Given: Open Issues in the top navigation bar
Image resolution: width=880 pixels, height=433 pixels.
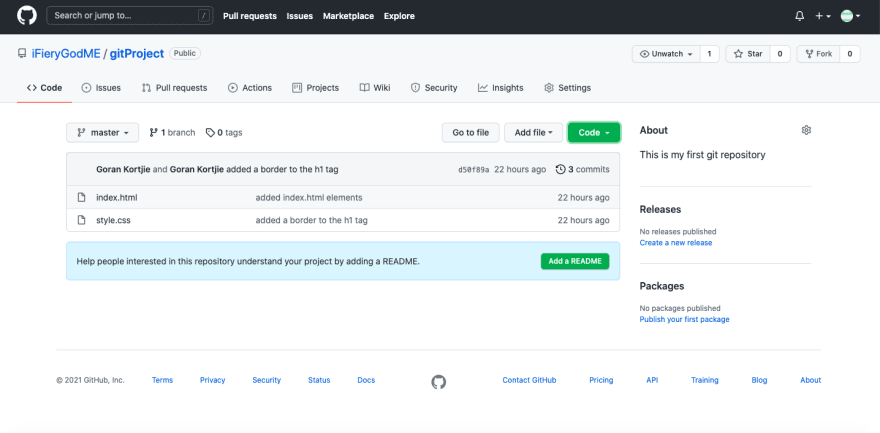Looking at the screenshot, I should [x=300, y=16].
